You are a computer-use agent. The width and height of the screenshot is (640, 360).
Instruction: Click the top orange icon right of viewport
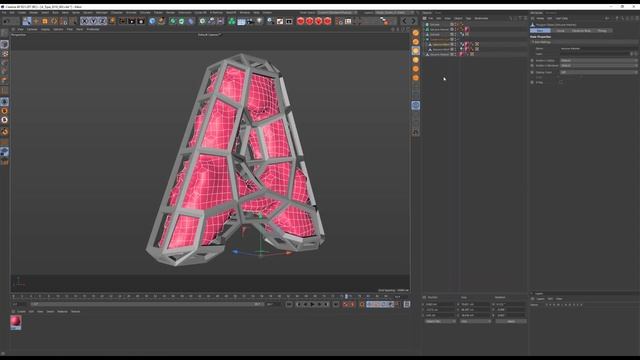[x=416, y=33]
